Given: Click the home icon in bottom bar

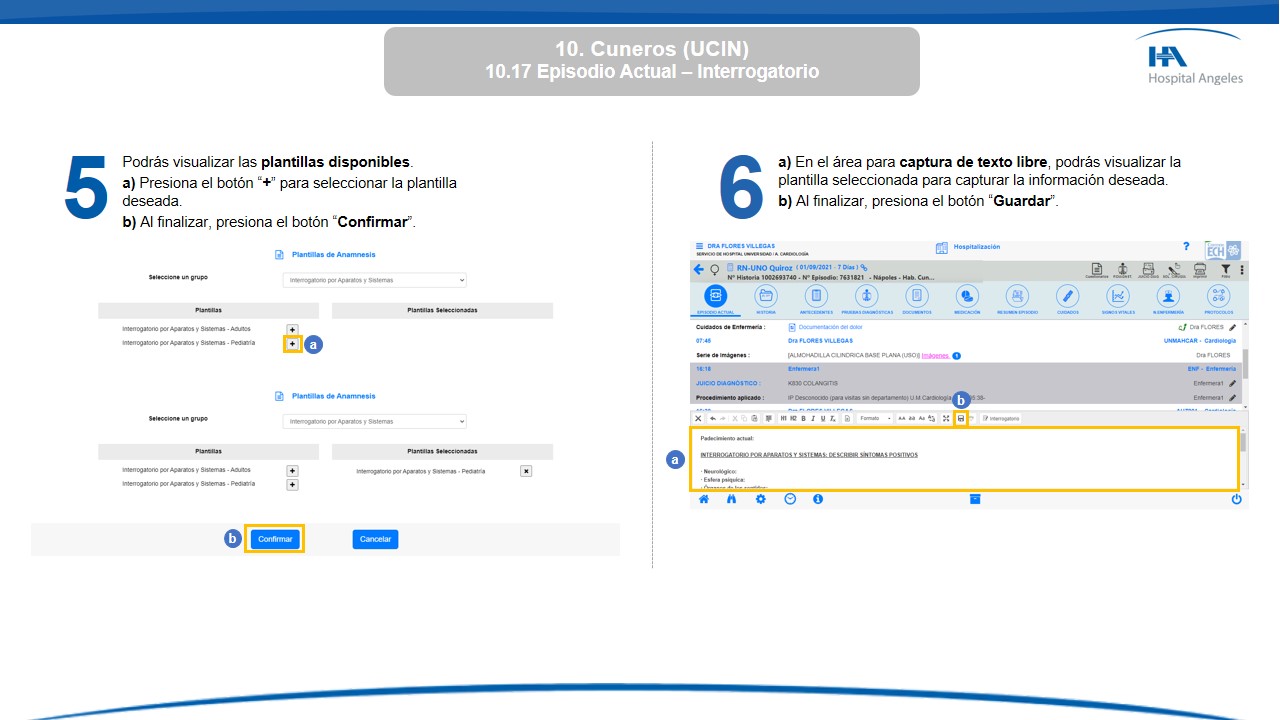Looking at the screenshot, I should [x=704, y=499].
